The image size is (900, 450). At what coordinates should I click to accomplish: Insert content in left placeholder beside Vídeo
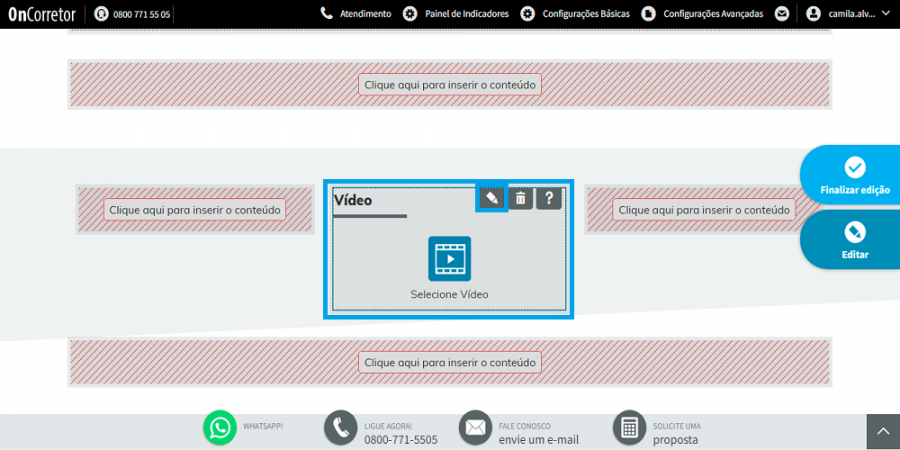coord(195,210)
